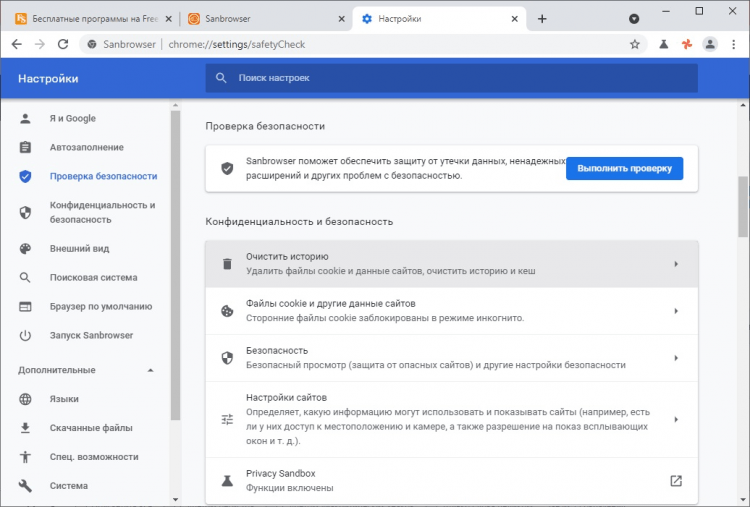
Task: Open Поисковая система settings section
Action: click(x=93, y=278)
